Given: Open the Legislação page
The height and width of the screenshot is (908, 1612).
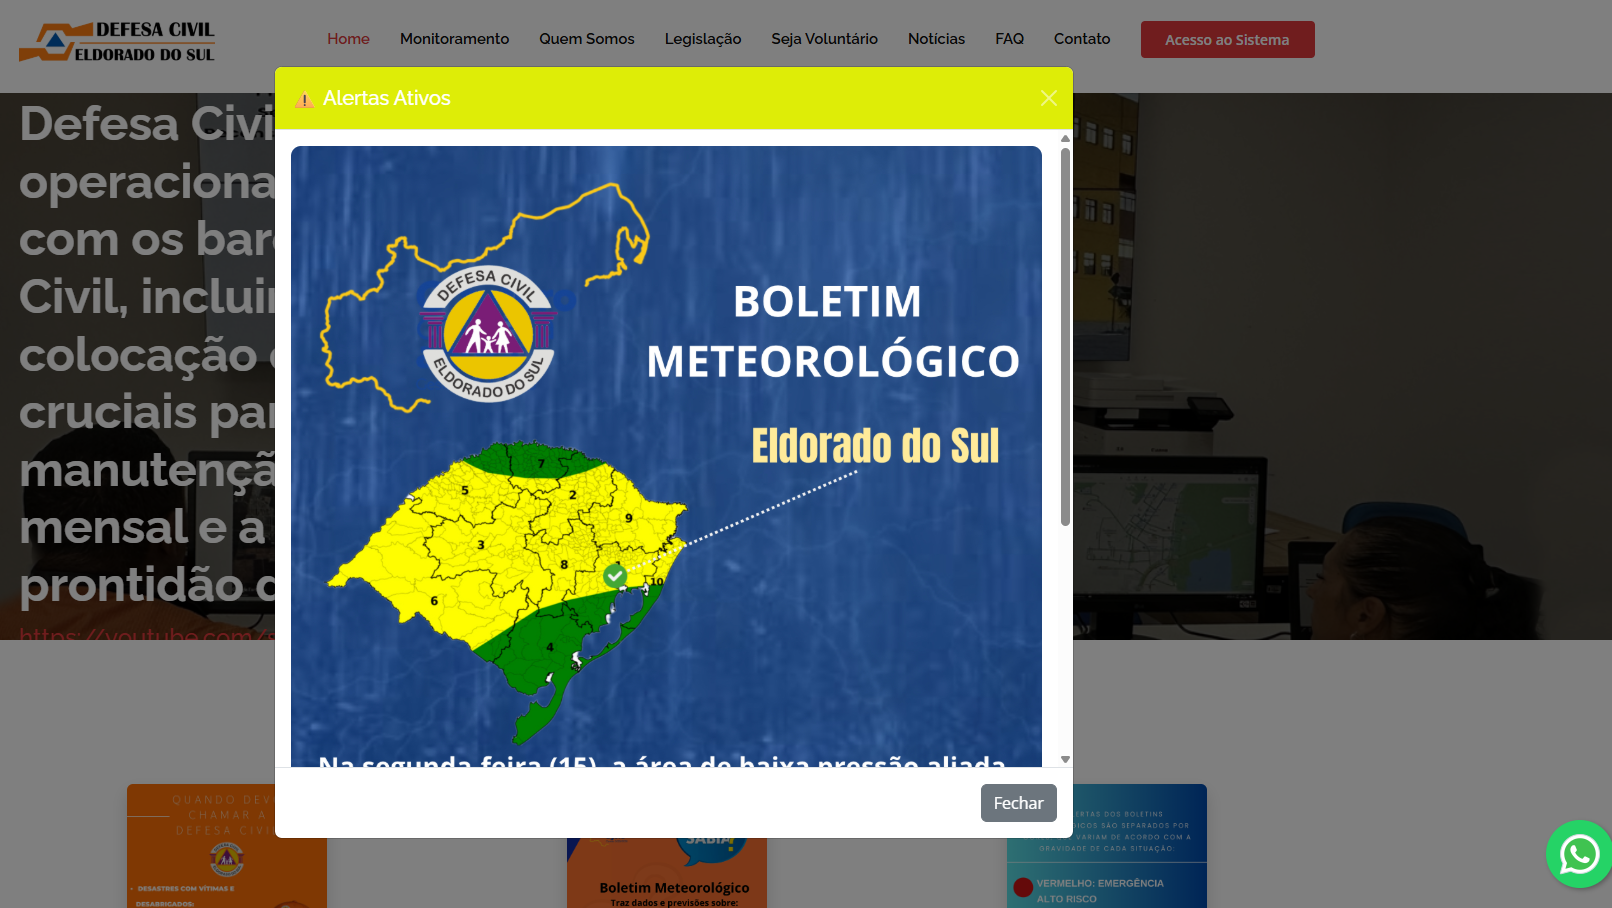Looking at the screenshot, I should [702, 39].
